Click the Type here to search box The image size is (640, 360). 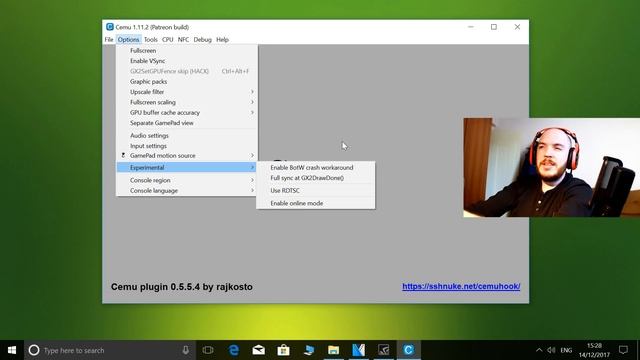point(110,350)
